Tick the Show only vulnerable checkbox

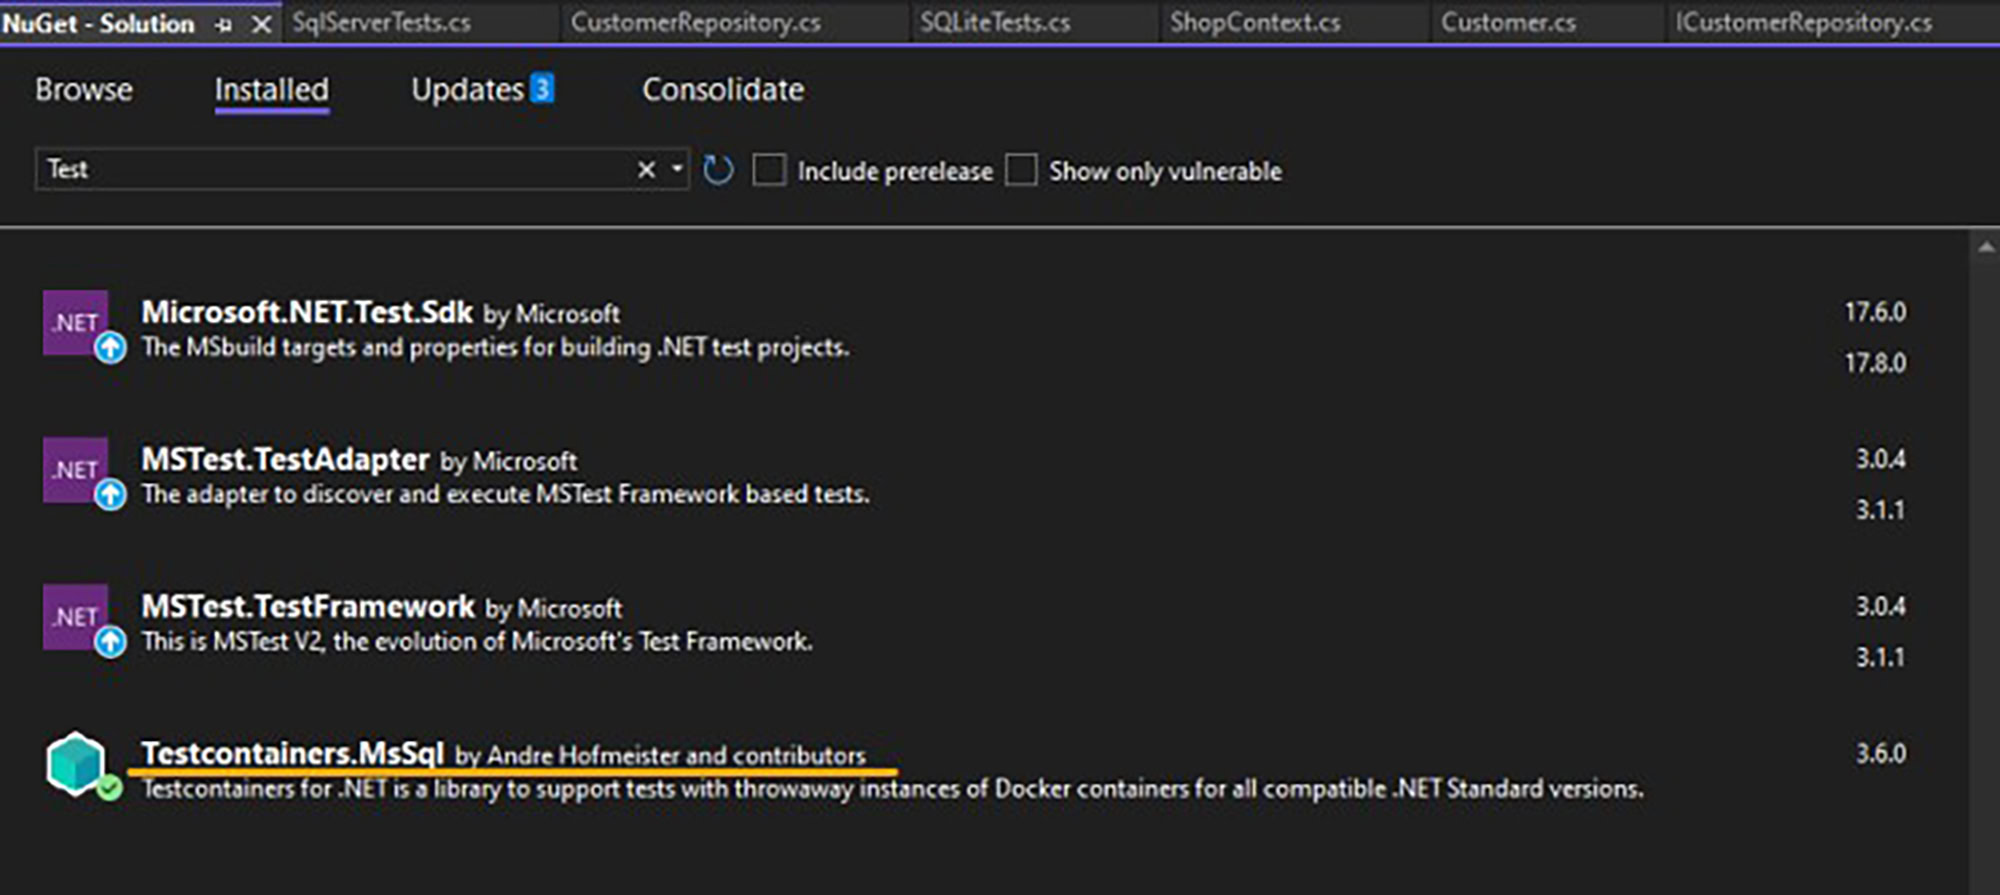coord(1021,170)
